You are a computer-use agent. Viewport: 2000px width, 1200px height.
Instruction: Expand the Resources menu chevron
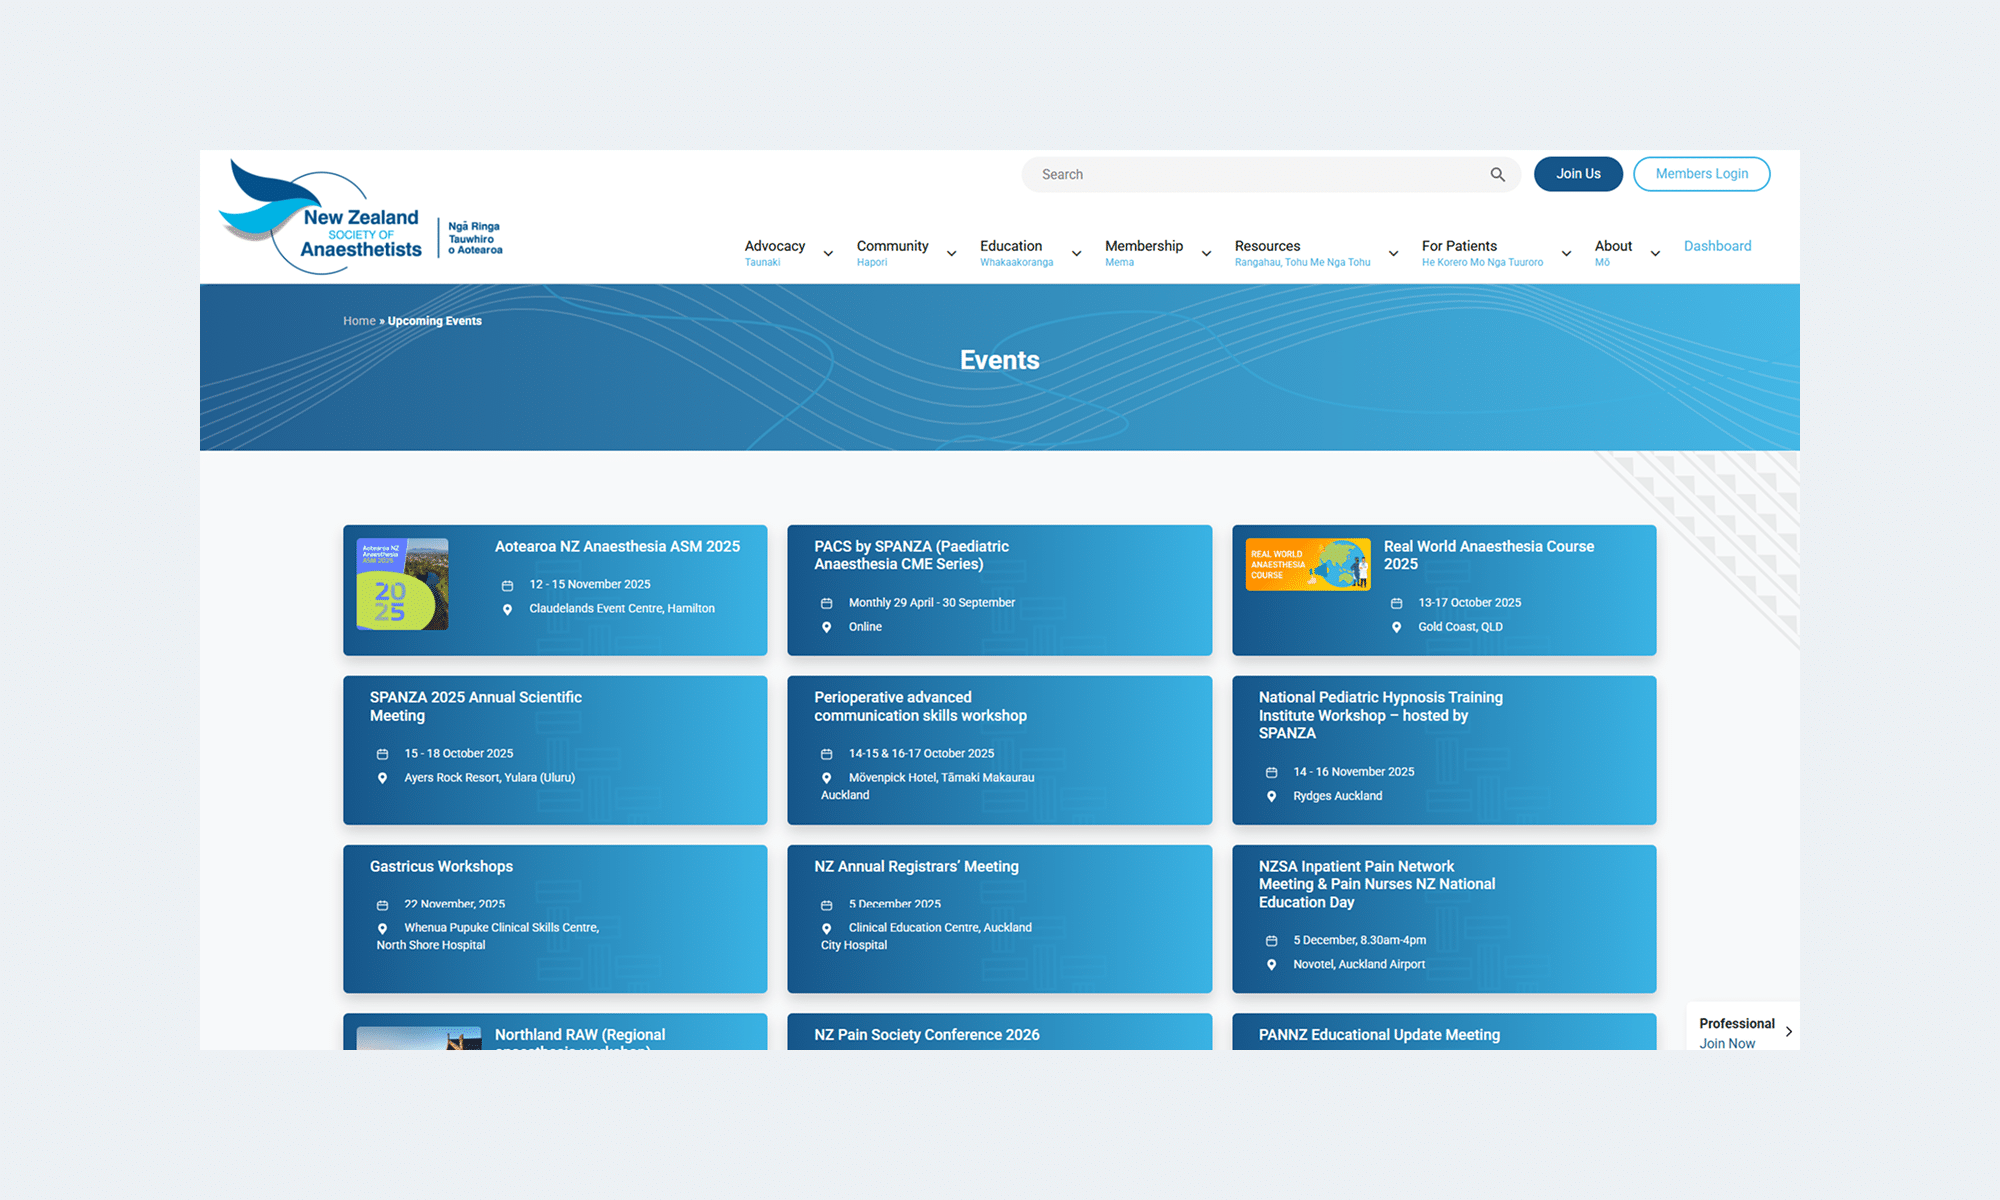coord(1393,254)
